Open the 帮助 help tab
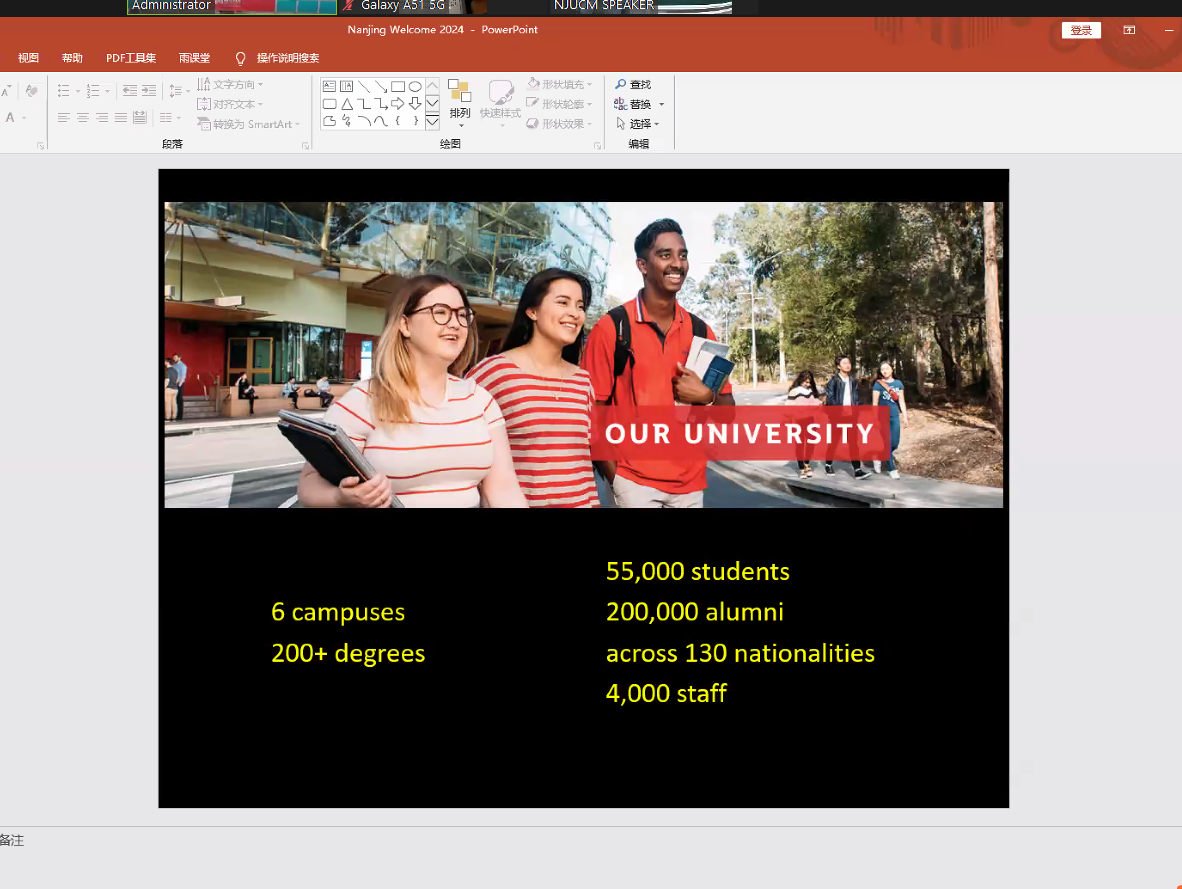Screen dimensions: 1182x889 (72, 58)
